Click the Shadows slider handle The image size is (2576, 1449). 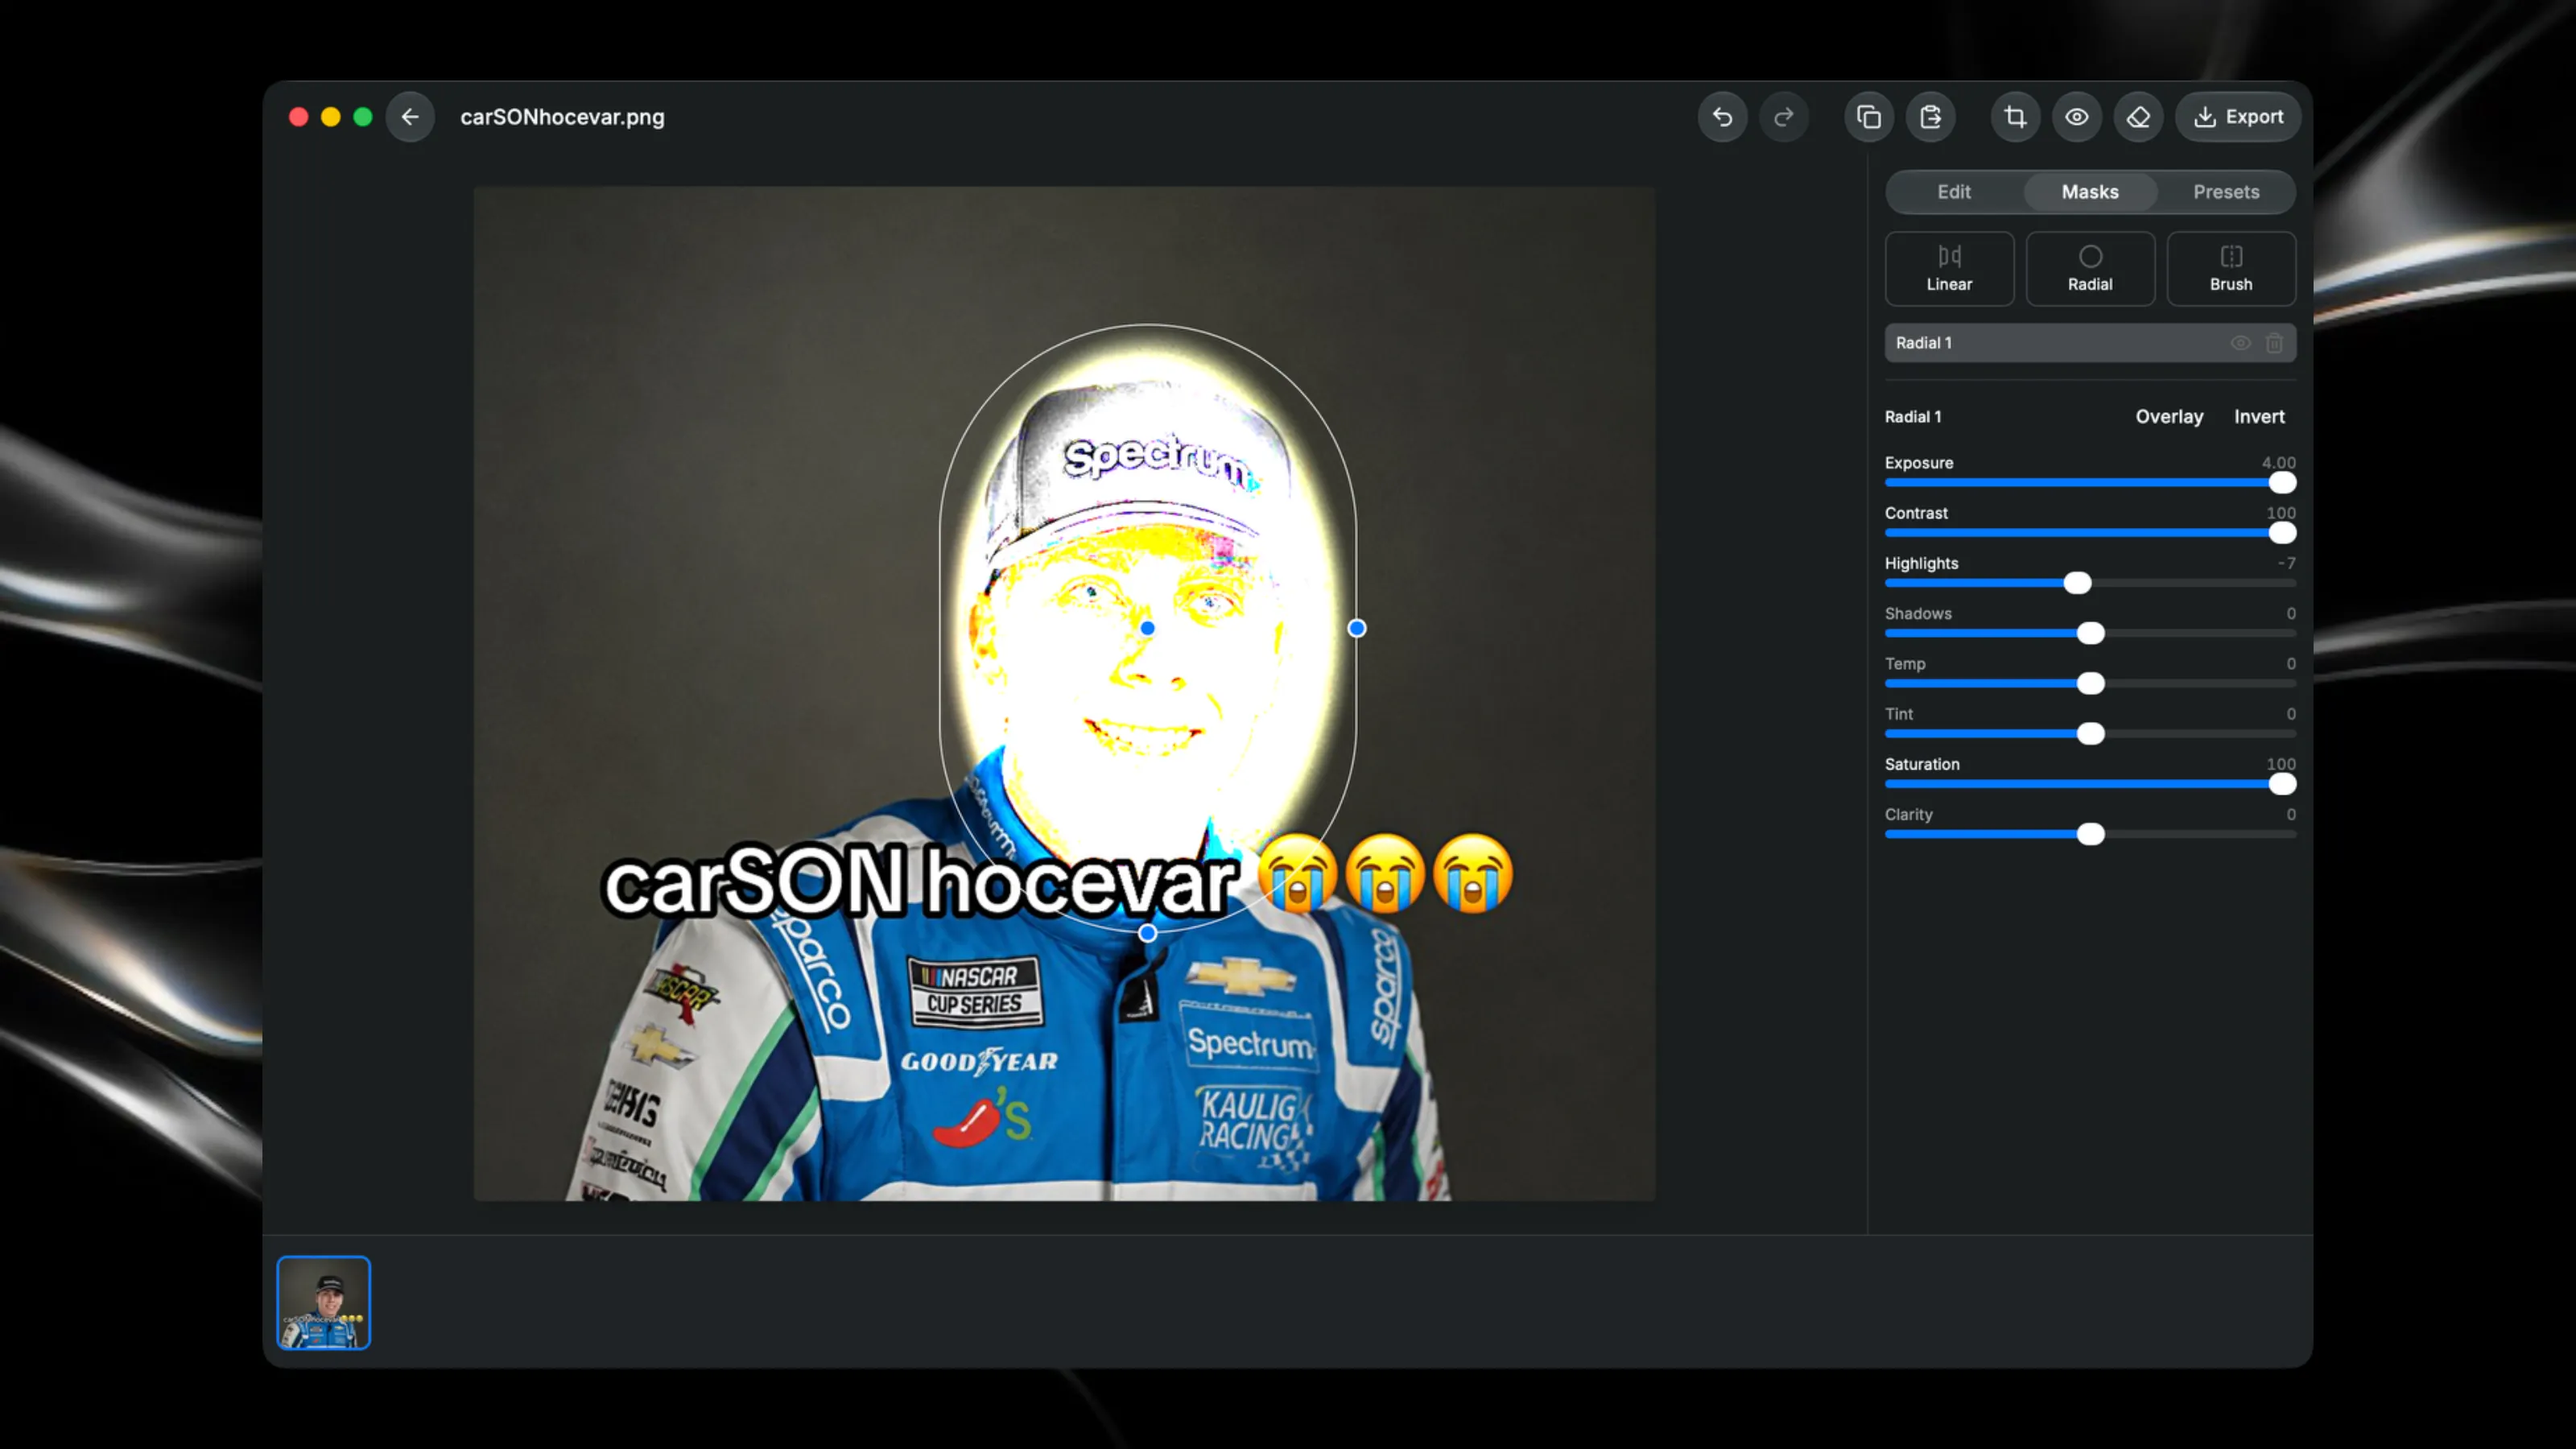point(2090,633)
